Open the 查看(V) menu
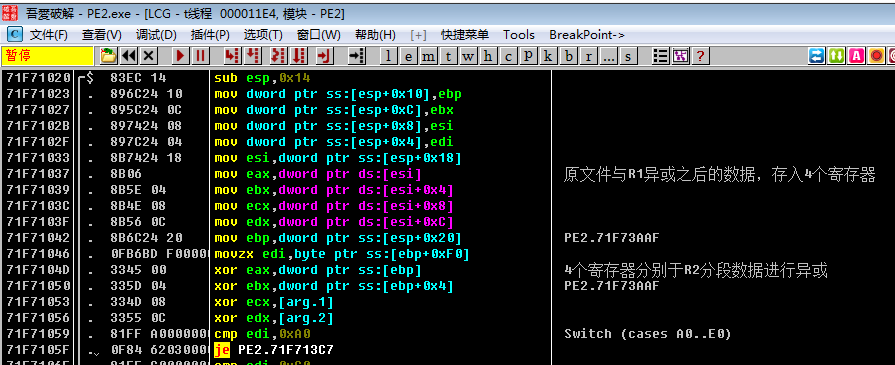This screenshot has width=895, height=365. tap(102, 35)
